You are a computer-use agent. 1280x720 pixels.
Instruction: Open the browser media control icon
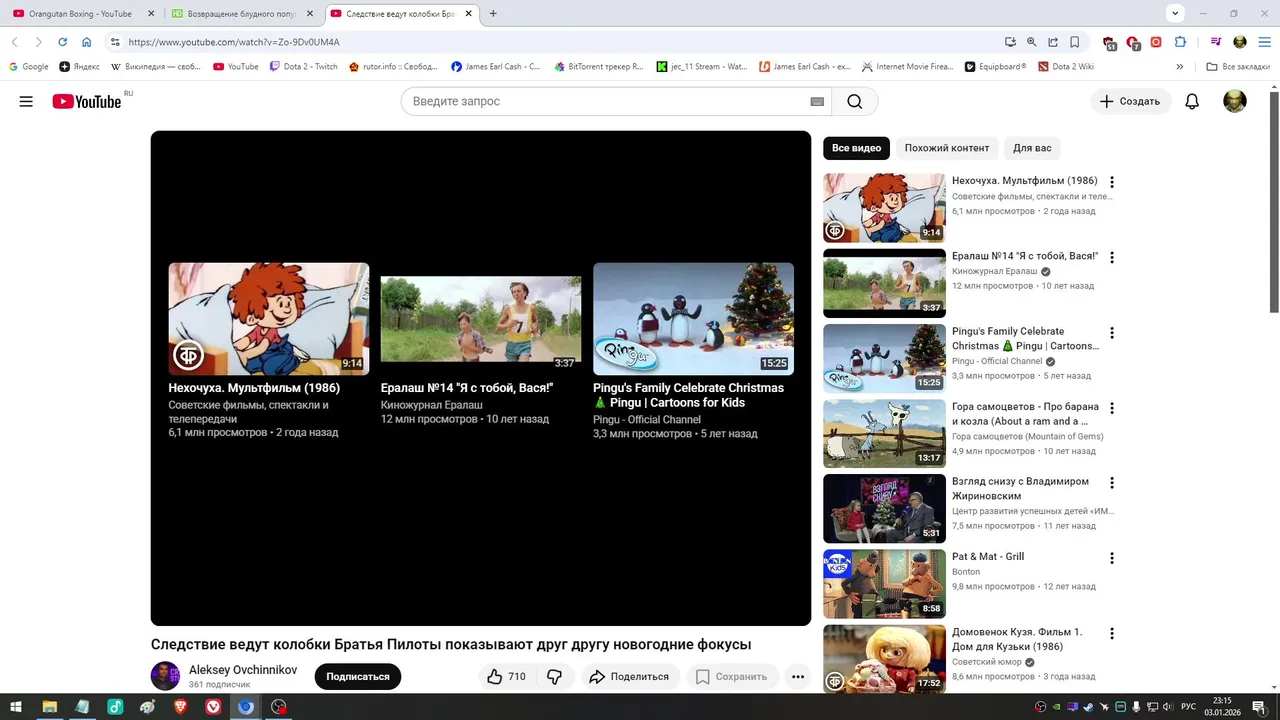click(x=1216, y=42)
